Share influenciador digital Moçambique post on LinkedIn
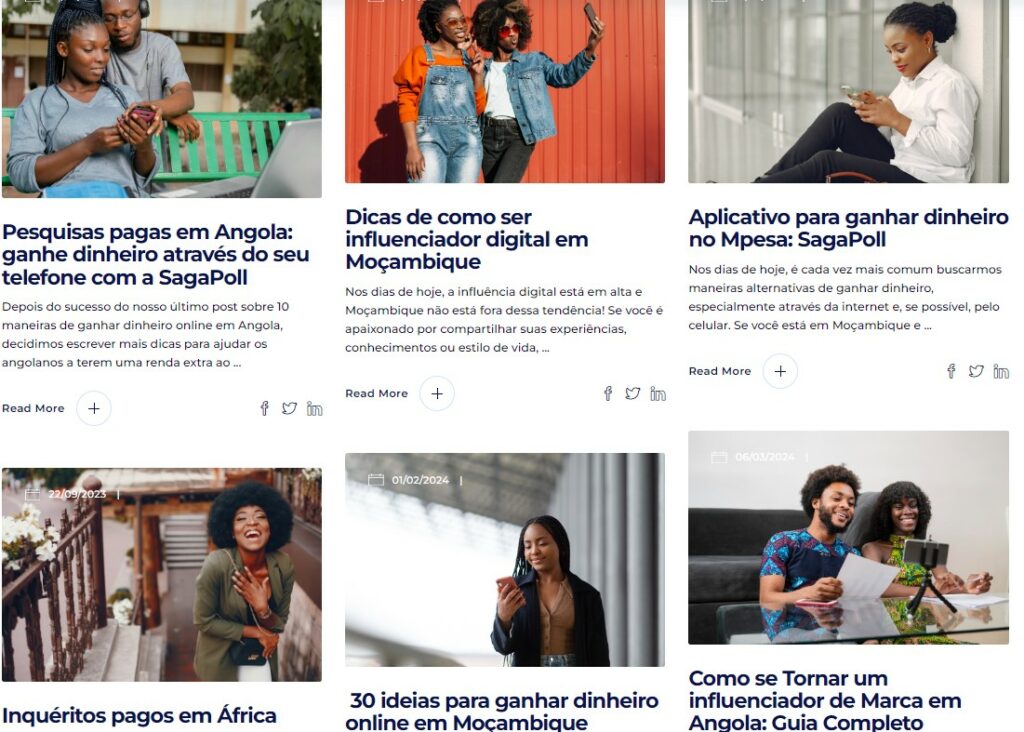 [x=658, y=394]
